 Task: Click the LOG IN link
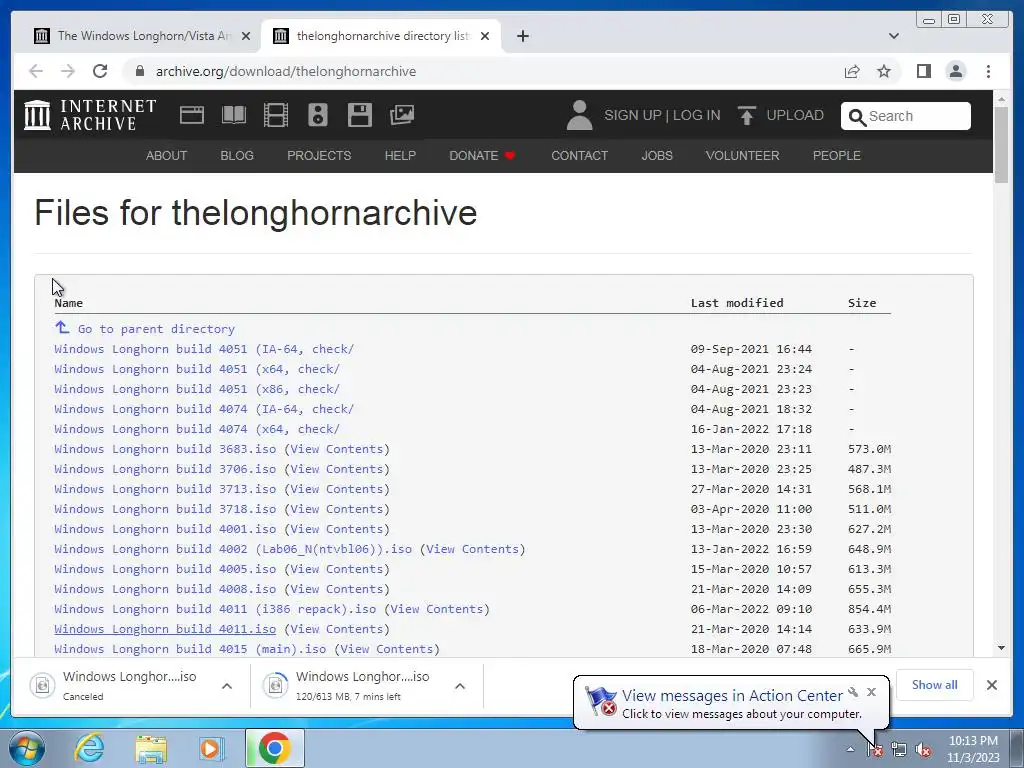pos(697,115)
